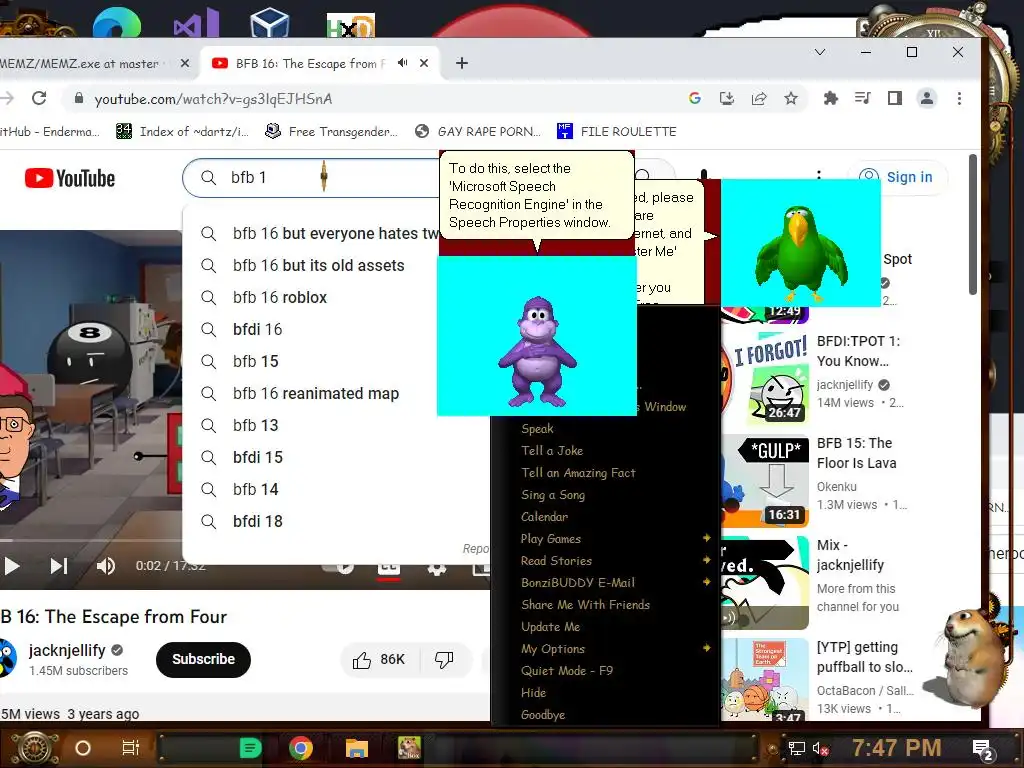Select suggestion 'bfb 14'

point(255,490)
